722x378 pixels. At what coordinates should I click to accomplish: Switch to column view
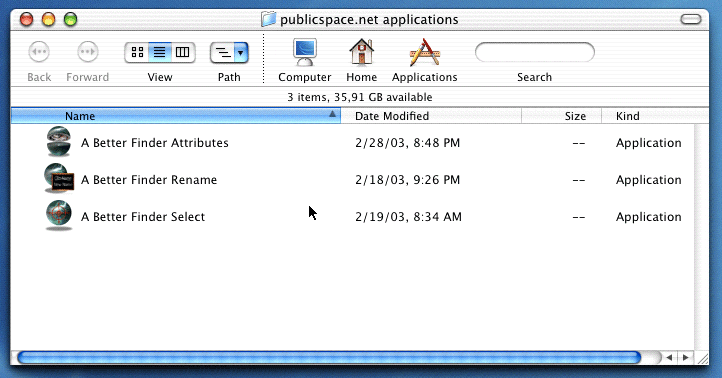tap(183, 52)
